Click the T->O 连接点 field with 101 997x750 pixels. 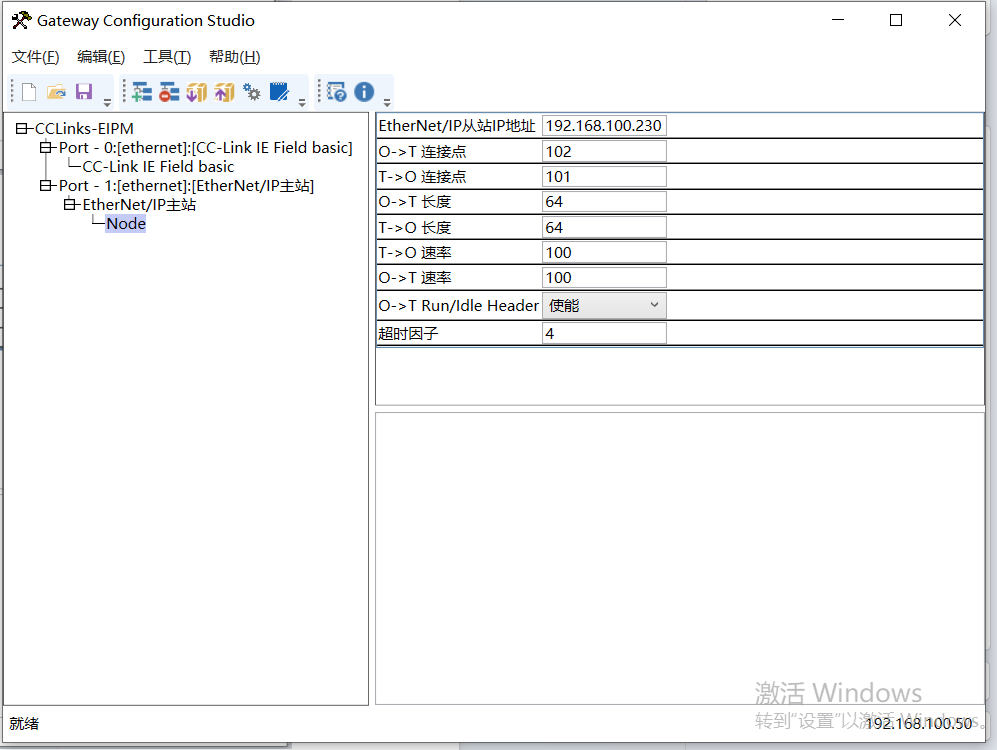(604, 177)
